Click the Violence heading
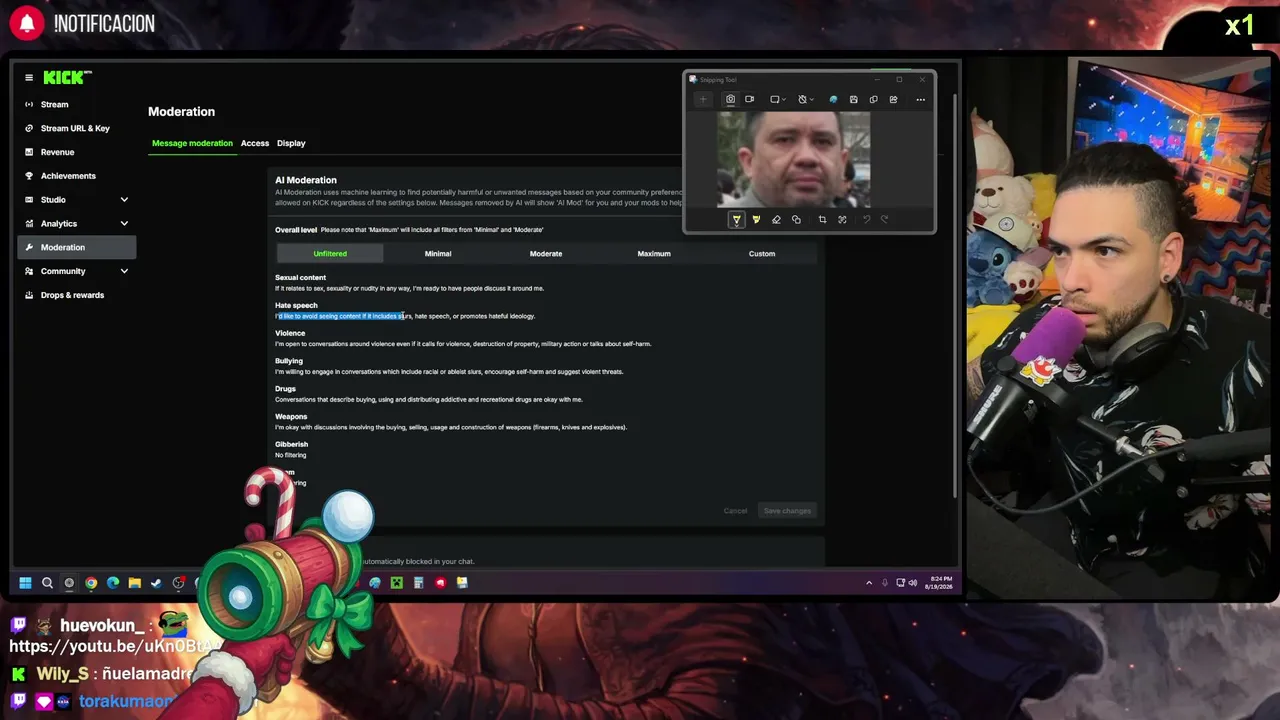Screen dimensions: 1280x720 pos(290,333)
